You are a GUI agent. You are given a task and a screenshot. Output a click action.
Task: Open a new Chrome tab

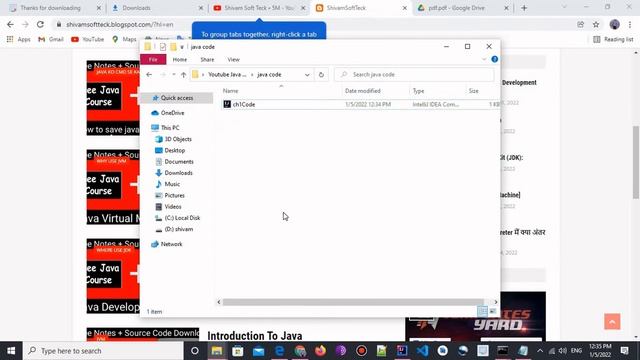524,8
